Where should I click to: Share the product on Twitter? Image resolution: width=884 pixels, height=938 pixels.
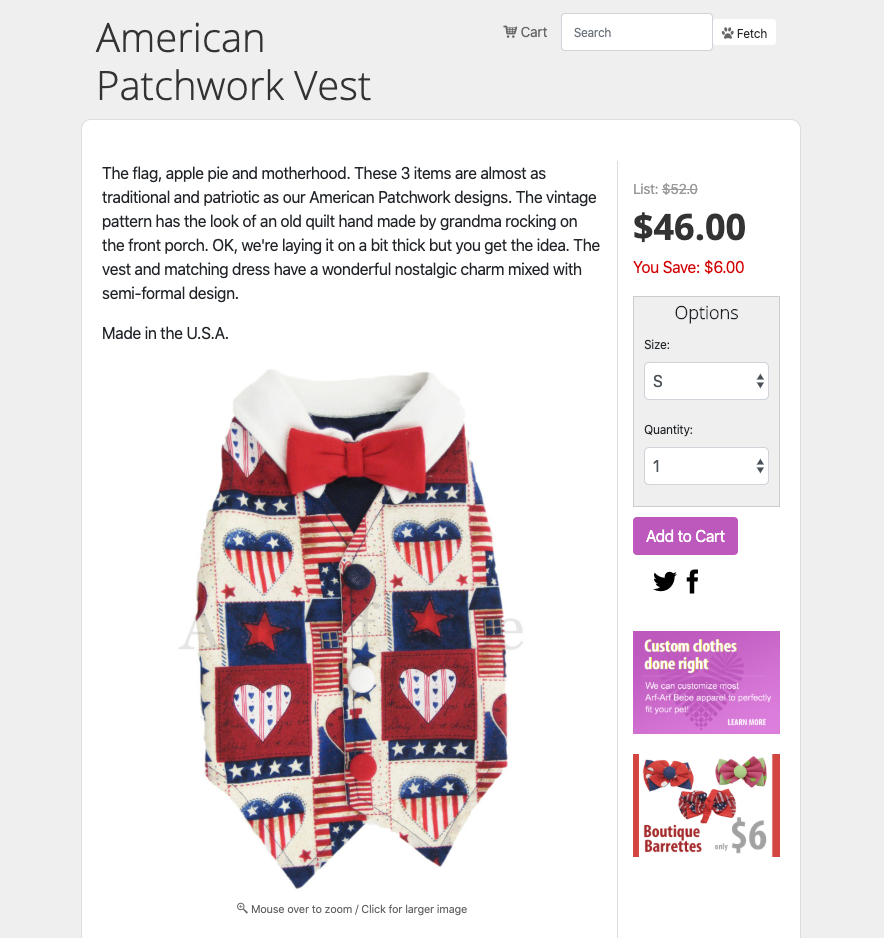[x=664, y=581]
